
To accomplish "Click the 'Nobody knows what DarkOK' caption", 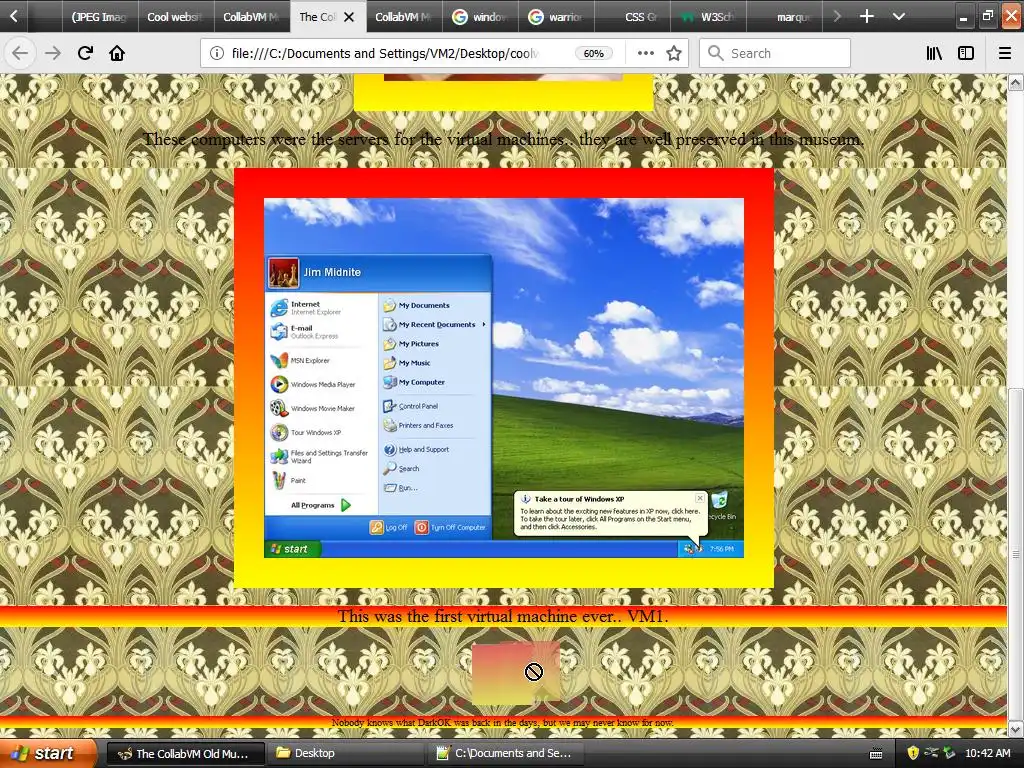I will pos(502,722).
